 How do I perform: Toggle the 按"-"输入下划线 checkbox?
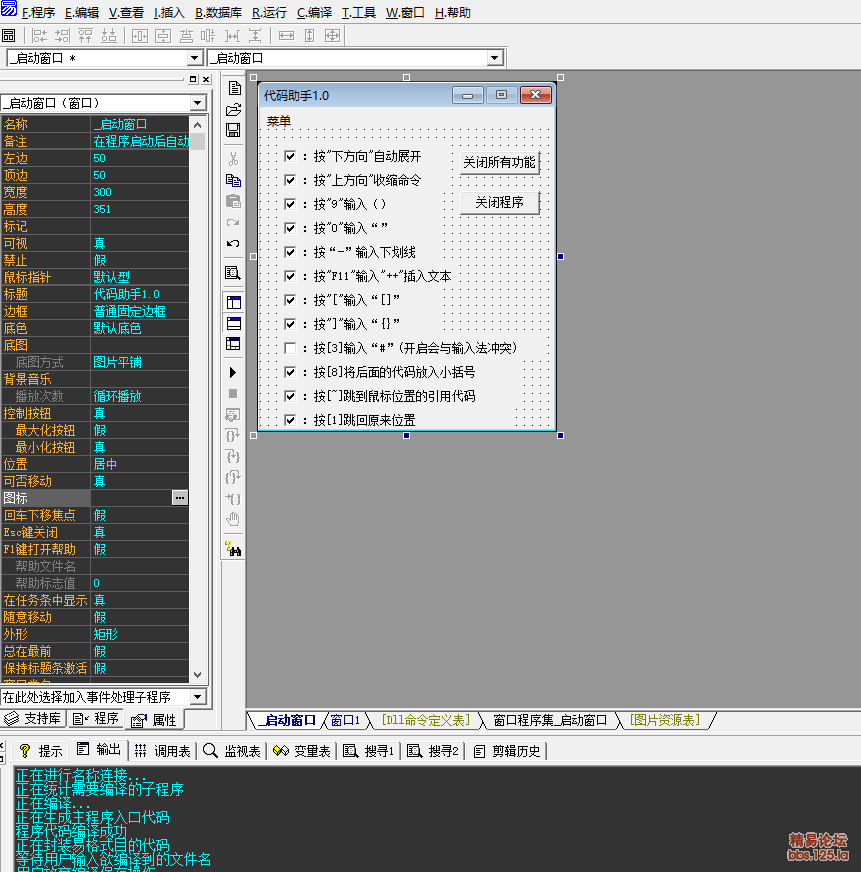[290, 252]
